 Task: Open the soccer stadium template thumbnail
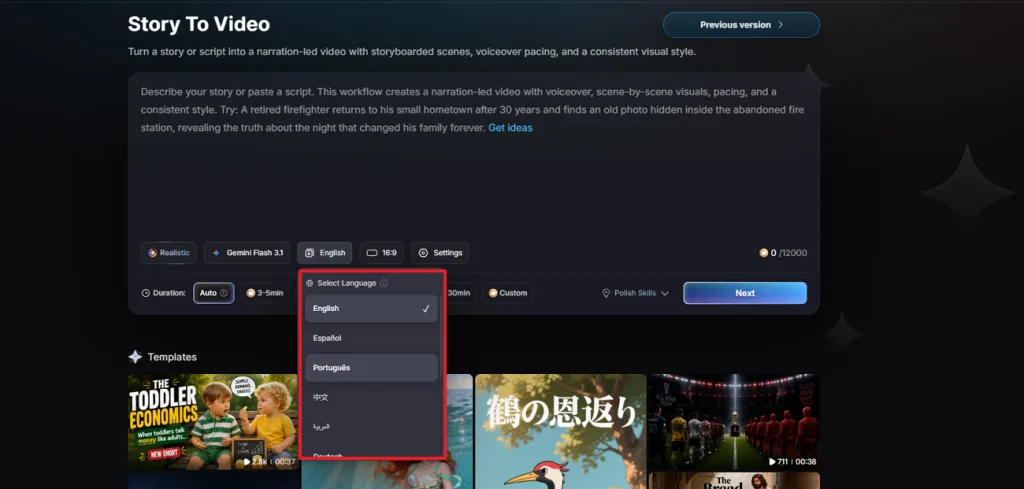733,421
